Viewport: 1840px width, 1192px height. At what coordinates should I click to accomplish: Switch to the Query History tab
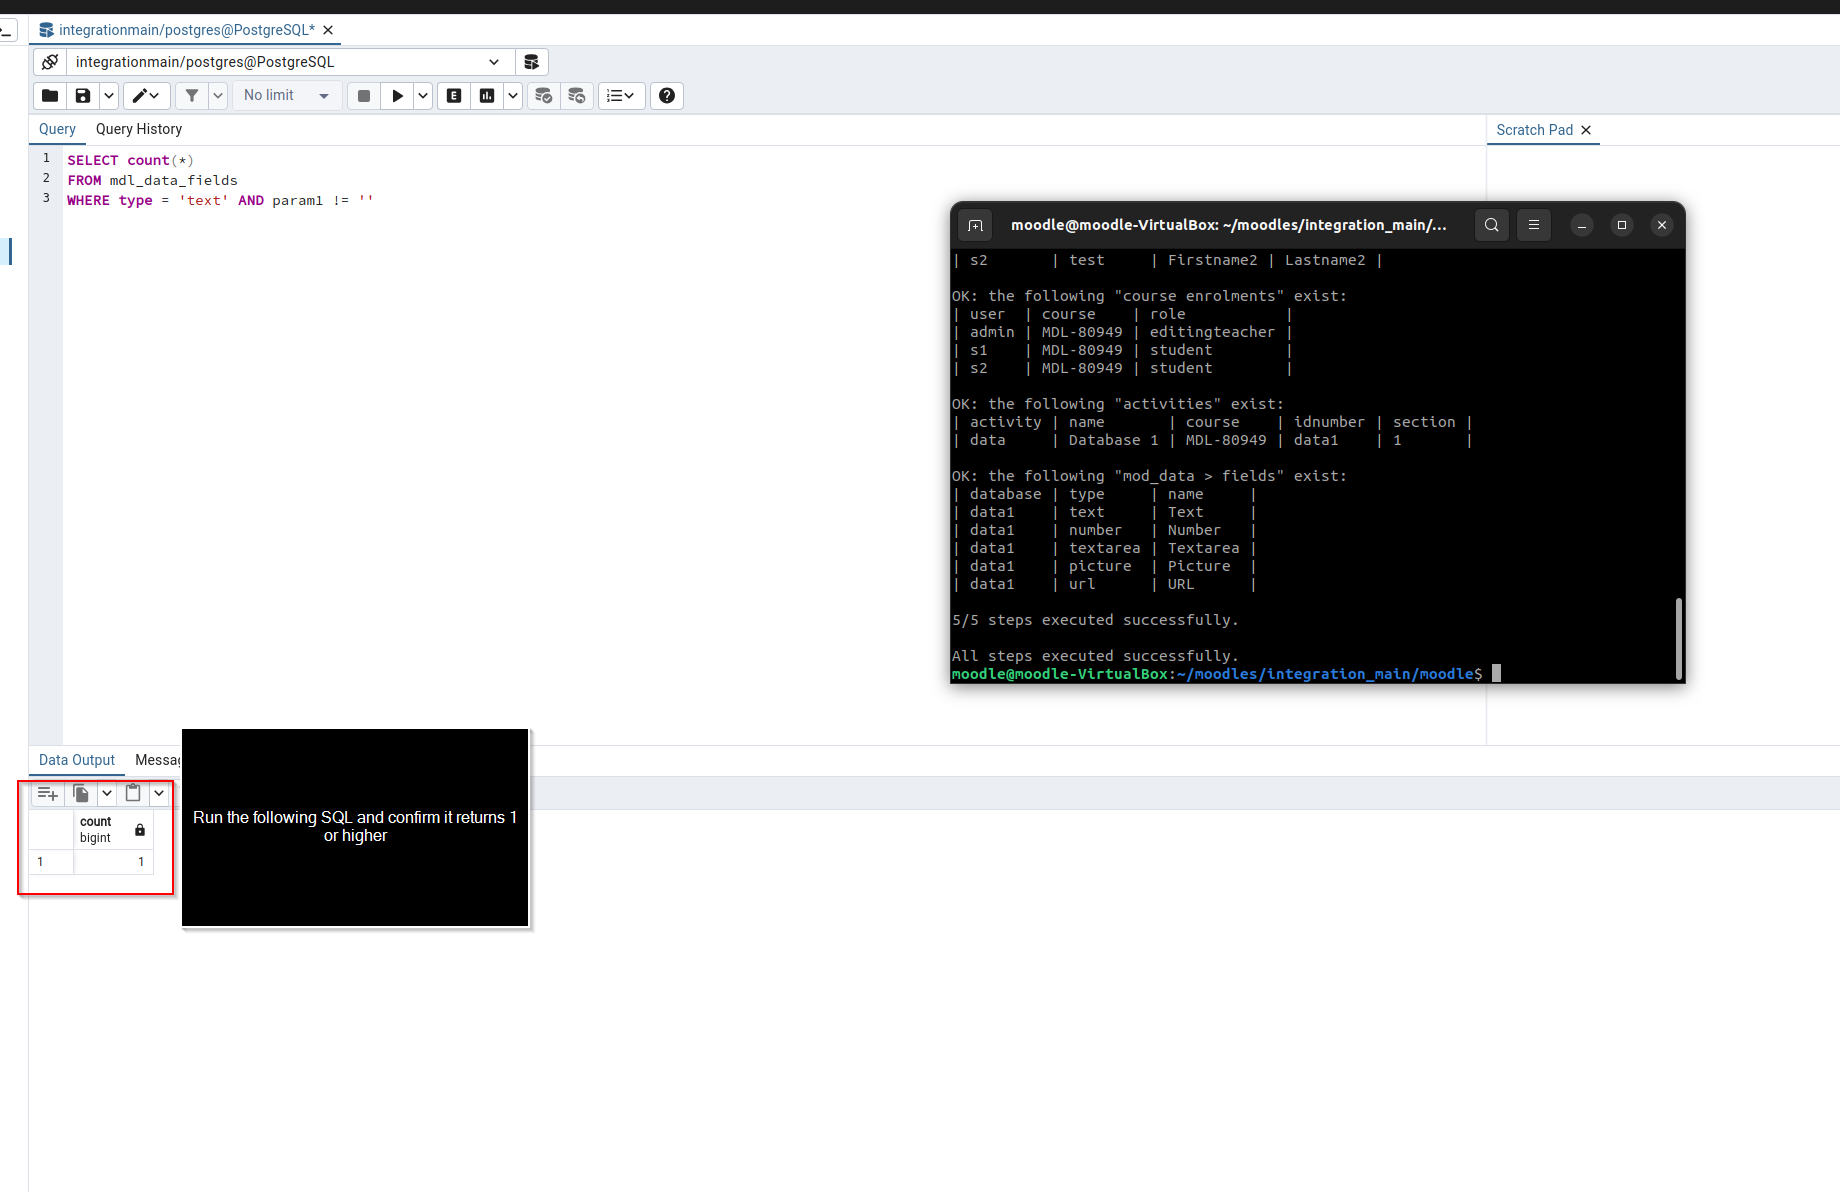point(139,129)
